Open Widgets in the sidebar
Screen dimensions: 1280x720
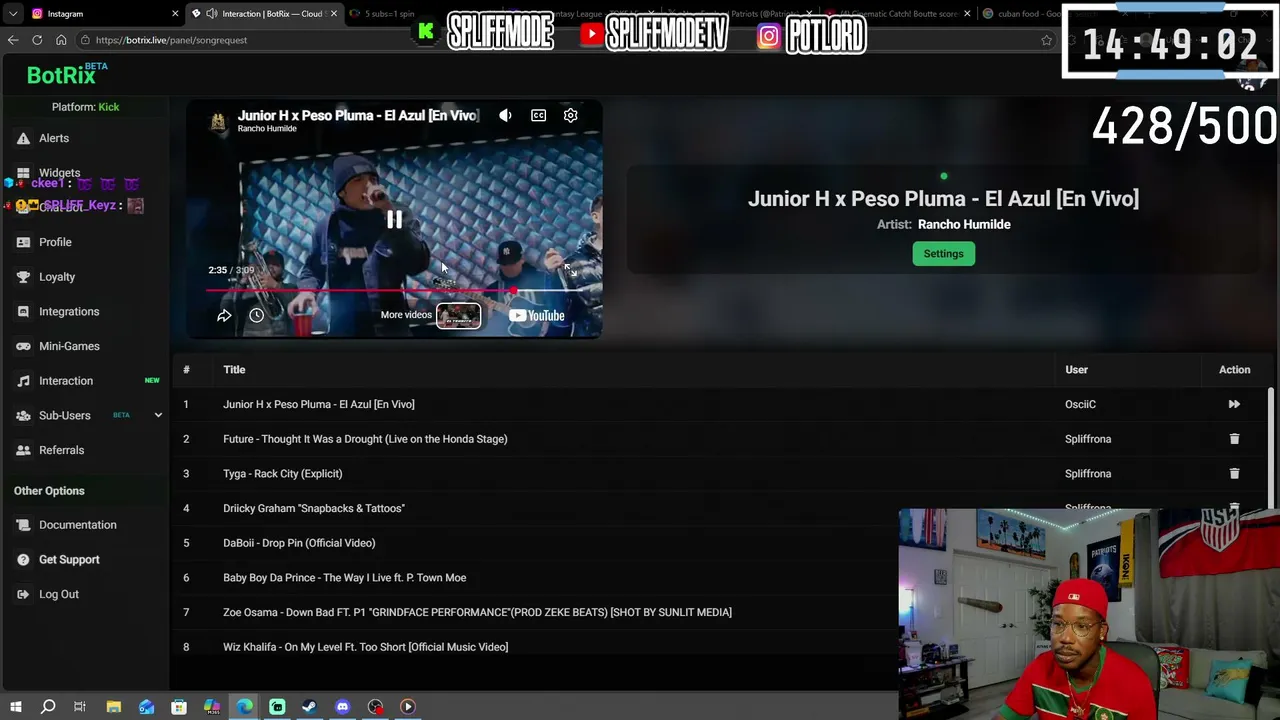coord(59,173)
